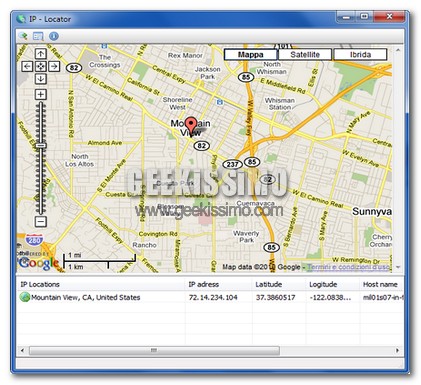421x385 pixels.
Task: Pan the map left with arrow
Action: point(27,66)
